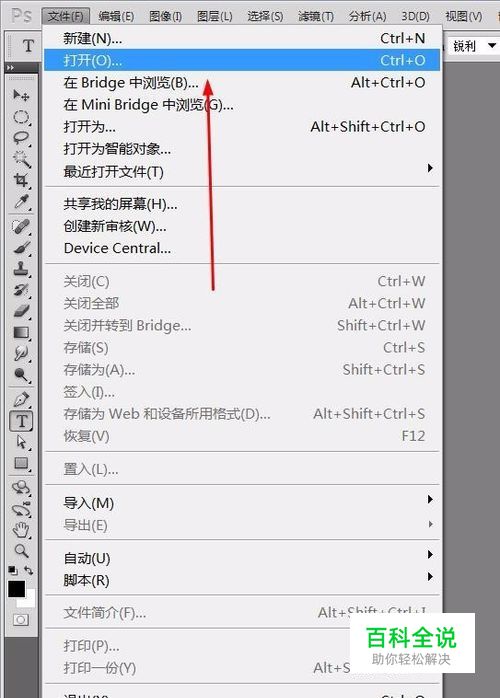Open the 图像(I) menu
Viewport: 500px width, 698px height.
pyautogui.click(x=165, y=16)
